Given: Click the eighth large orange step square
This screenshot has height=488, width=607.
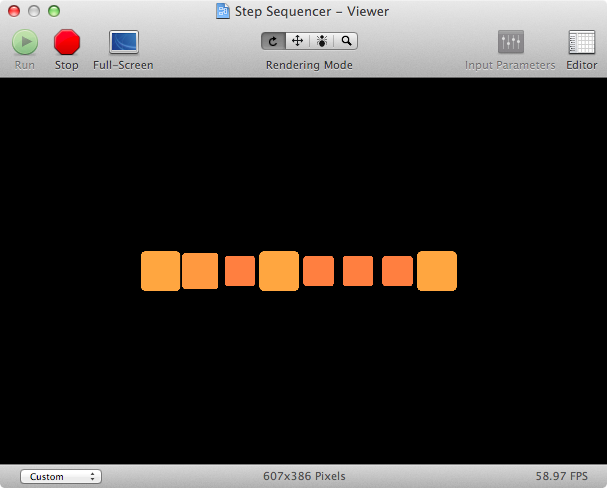Looking at the screenshot, I should pyautogui.click(x=437, y=271).
